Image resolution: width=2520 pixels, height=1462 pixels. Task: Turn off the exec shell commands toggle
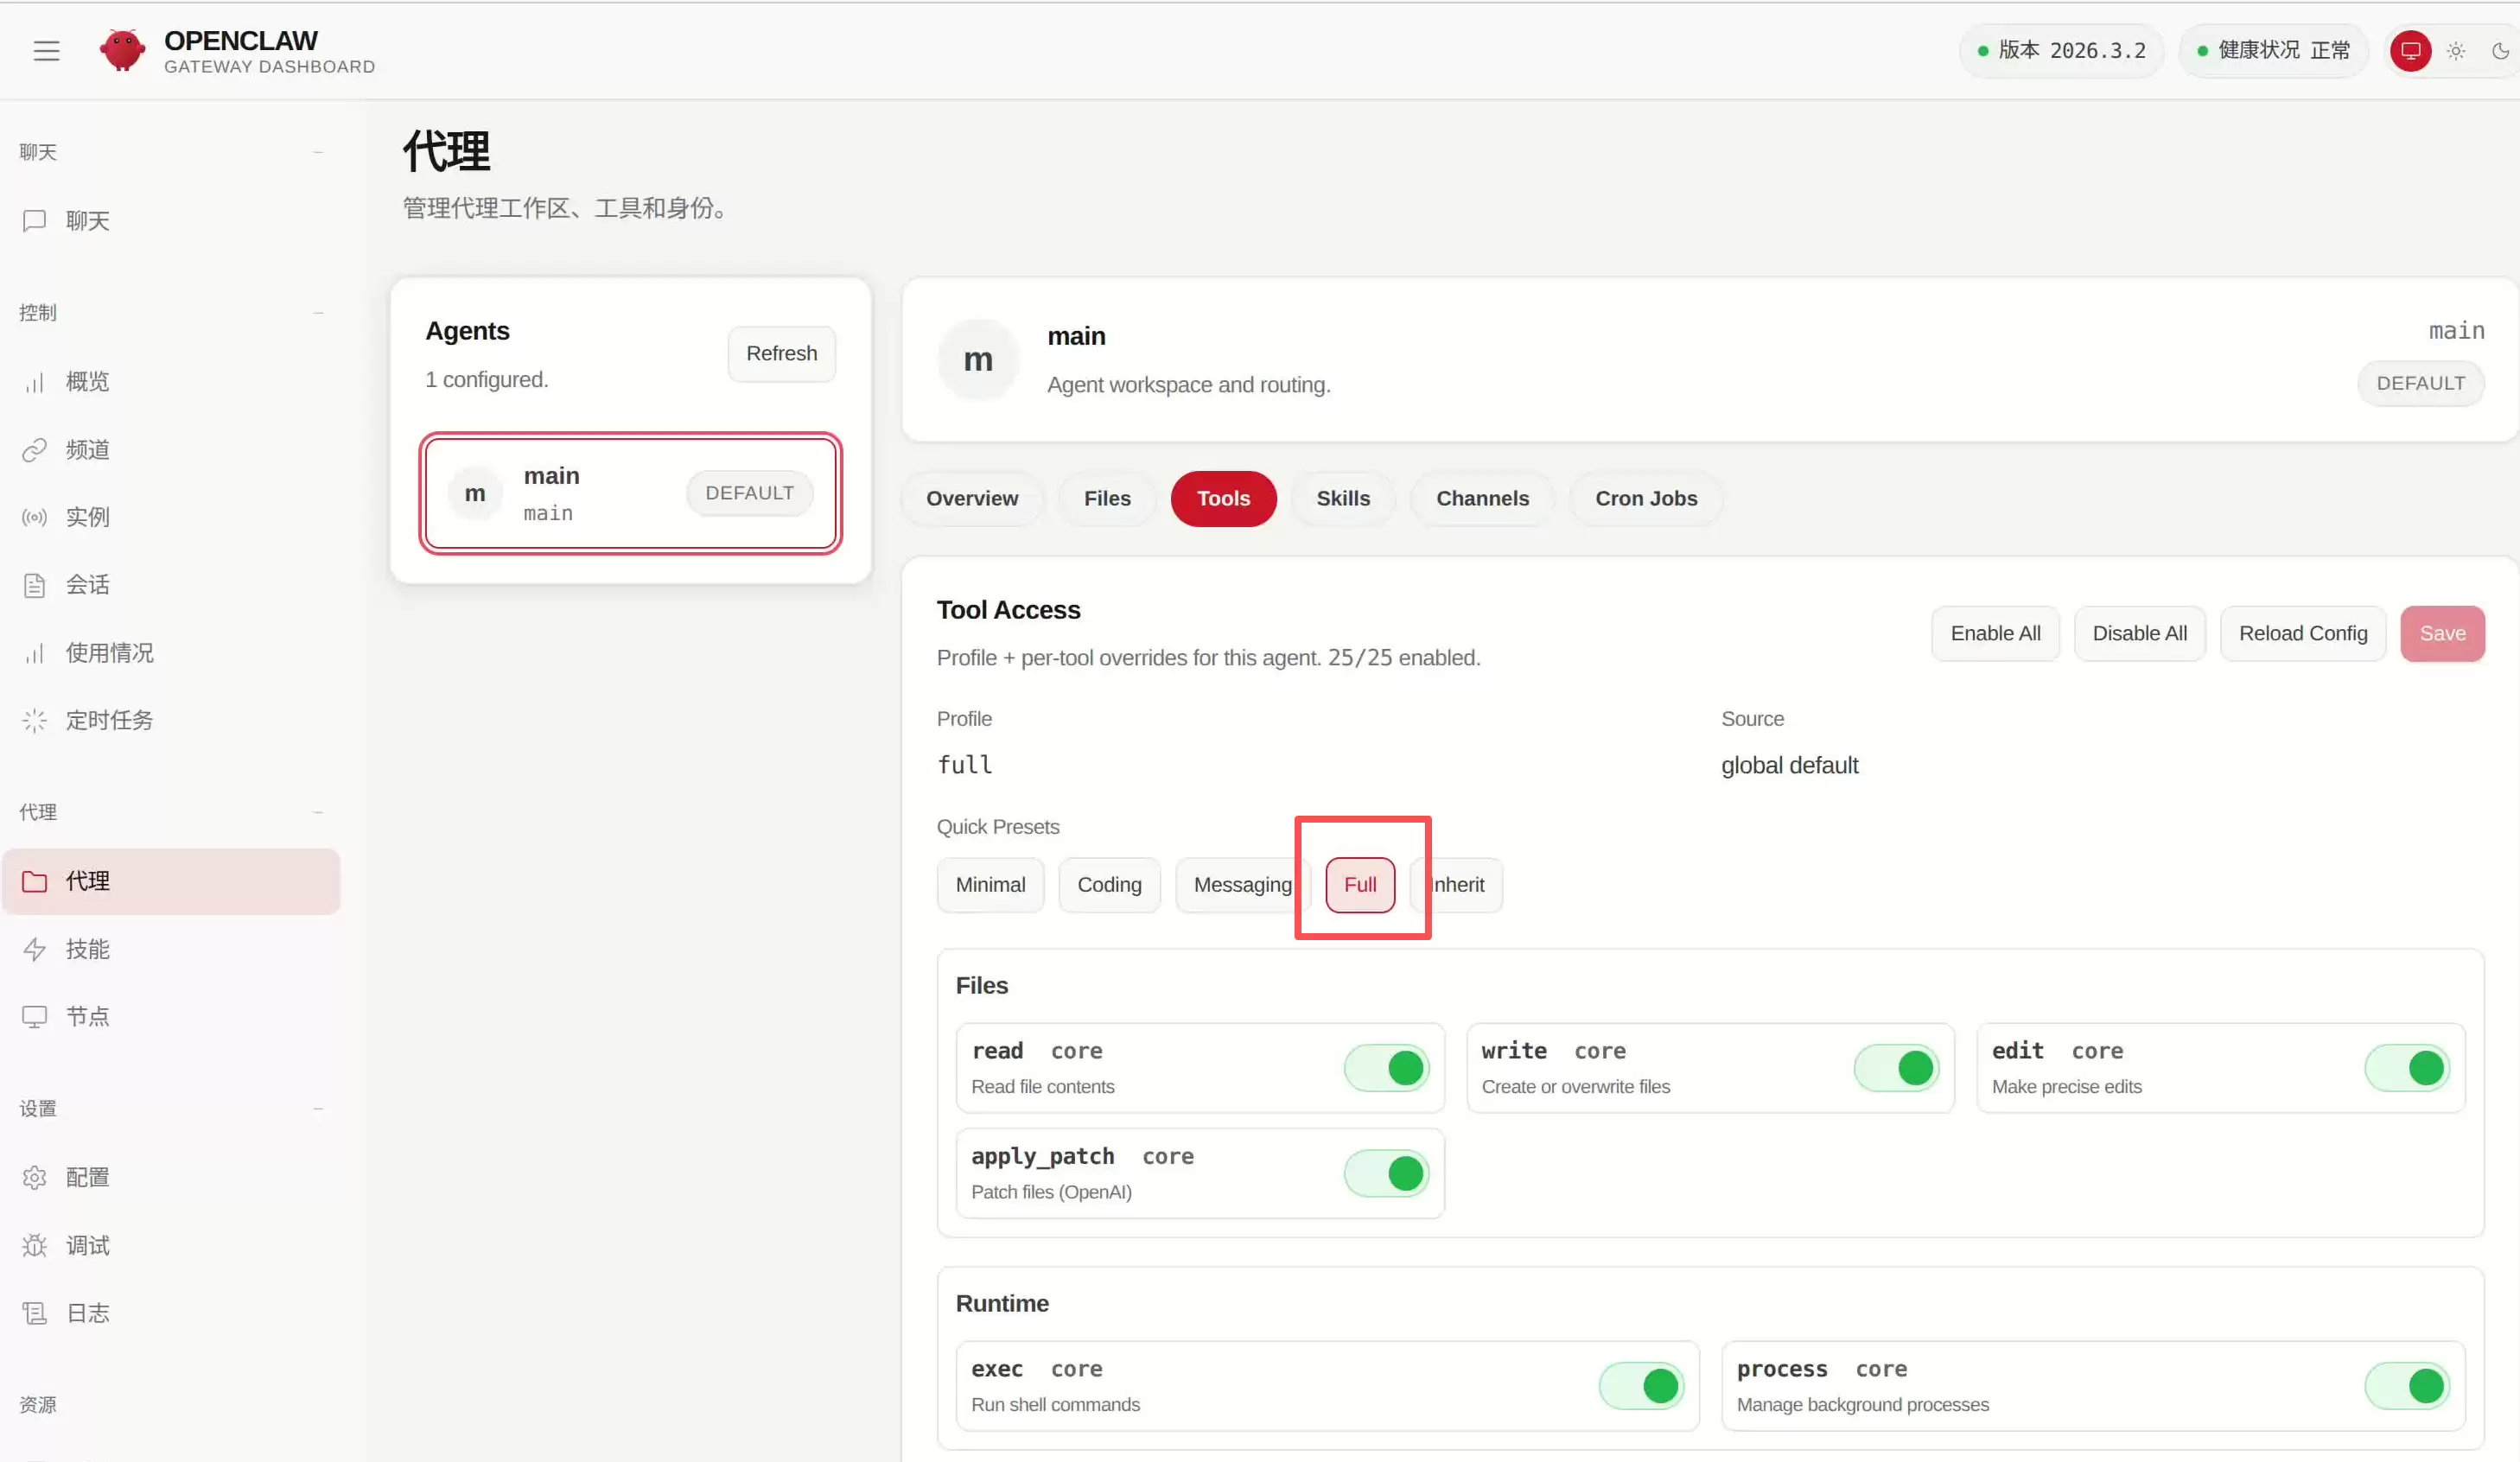click(x=1642, y=1386)
